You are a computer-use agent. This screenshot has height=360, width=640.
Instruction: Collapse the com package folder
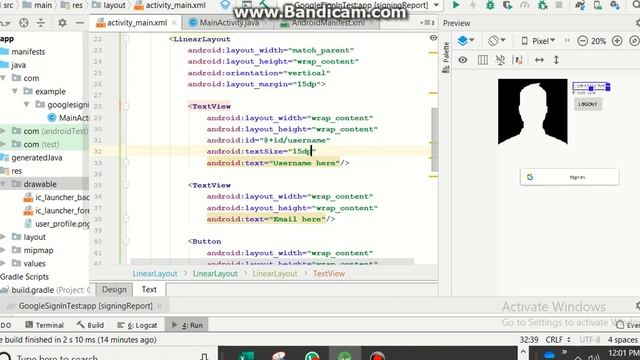pos(4,78)
